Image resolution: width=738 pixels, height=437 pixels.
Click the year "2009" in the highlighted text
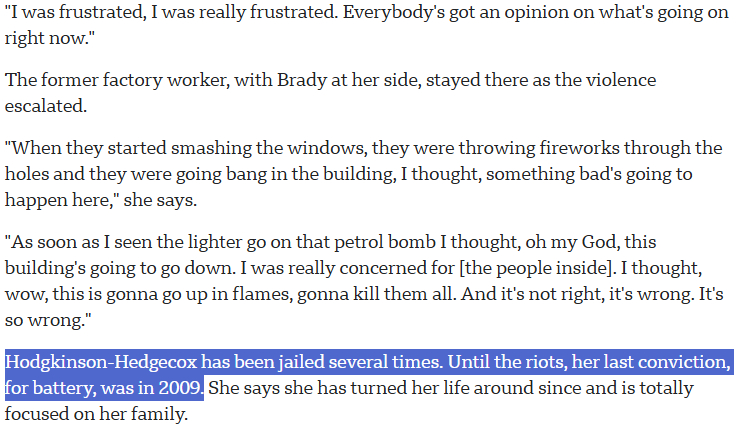tap(182, 386)
